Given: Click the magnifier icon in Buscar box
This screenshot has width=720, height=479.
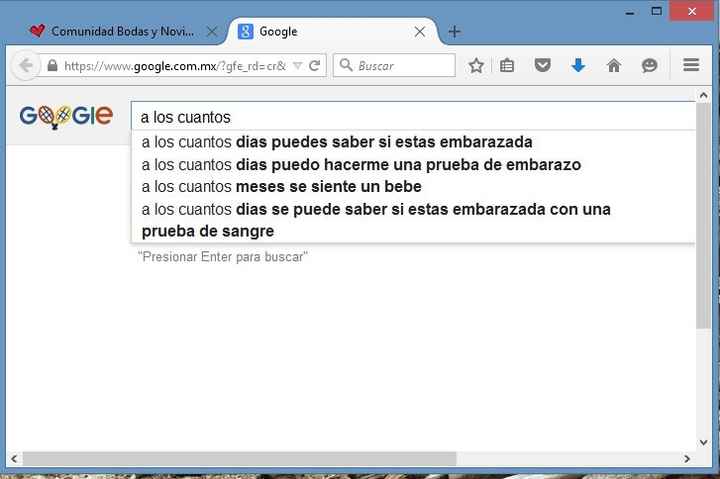Looking at the screenshot, I should [x=346, y=65].
